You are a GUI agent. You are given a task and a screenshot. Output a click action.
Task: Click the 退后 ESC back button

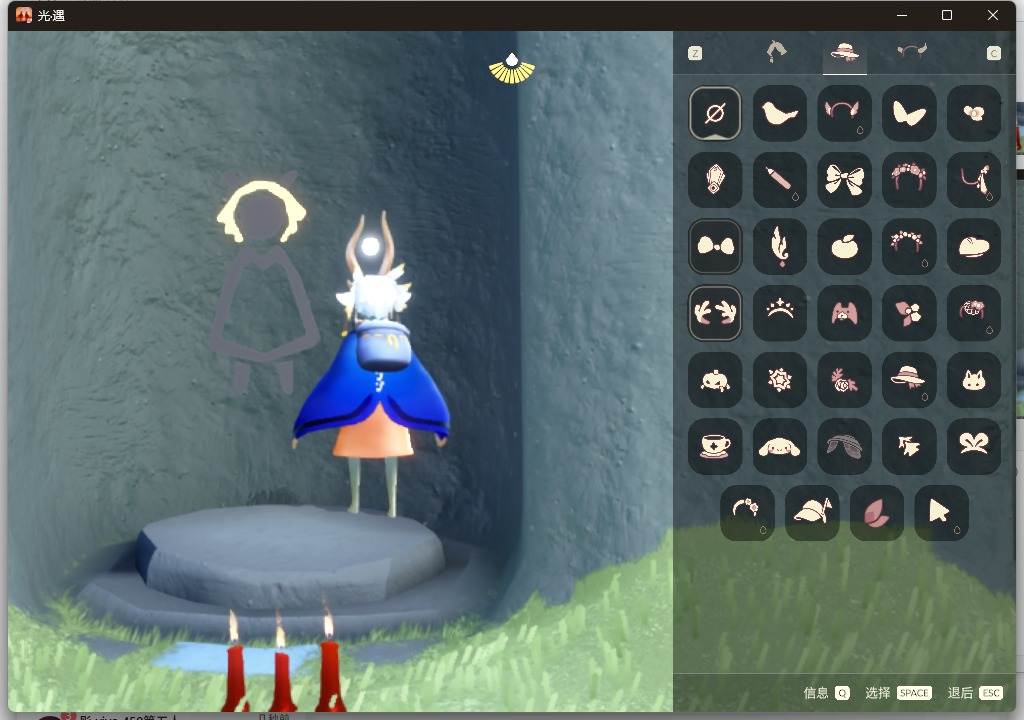(975, 693)
